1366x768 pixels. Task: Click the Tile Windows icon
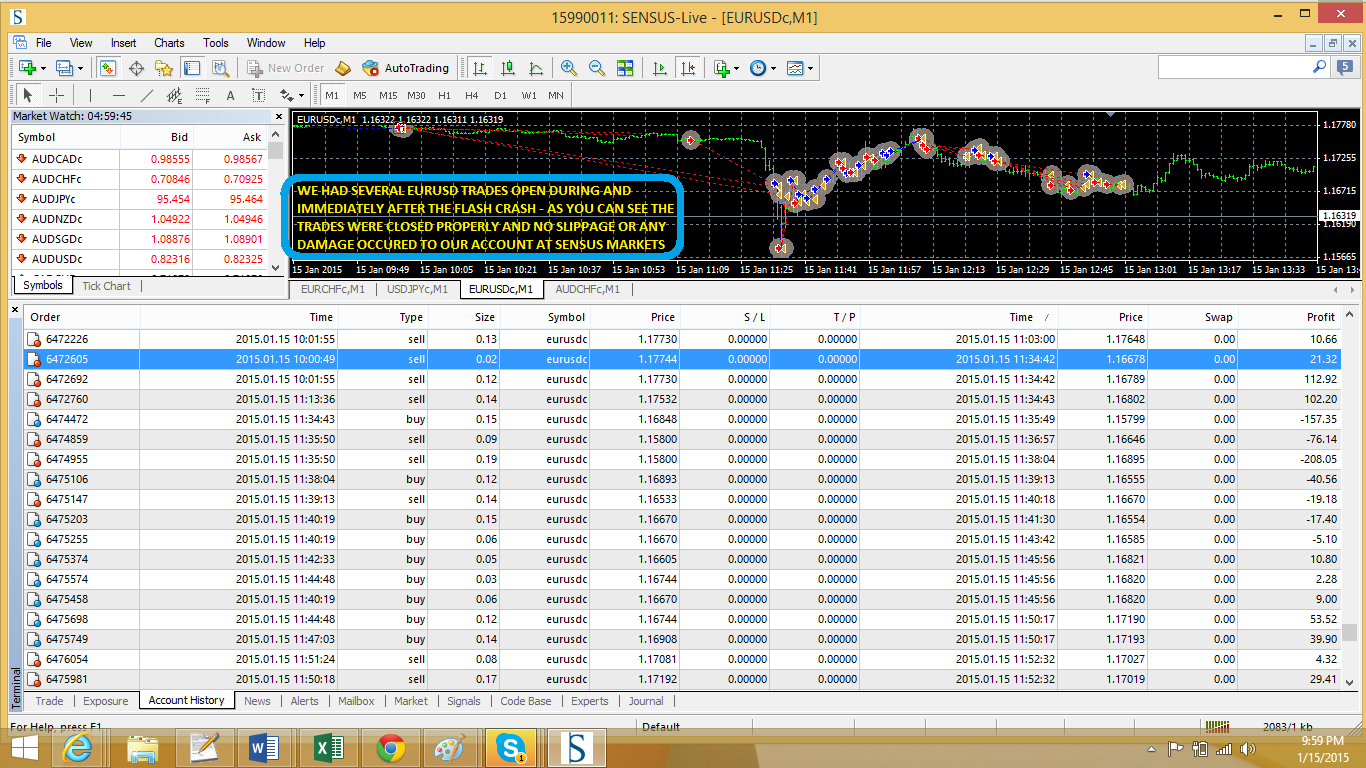[x=625, y=68]
